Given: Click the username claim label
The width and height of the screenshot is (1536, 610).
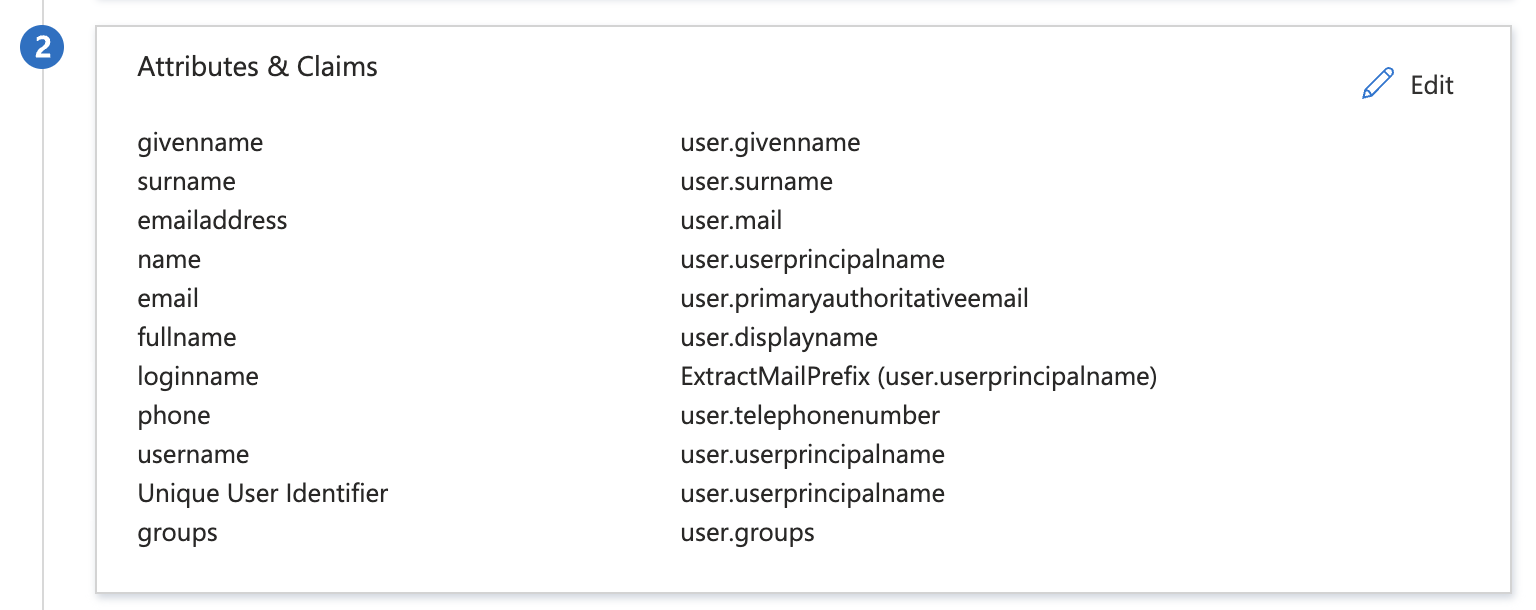Looking at the screenshot, I should coord(193,455).
